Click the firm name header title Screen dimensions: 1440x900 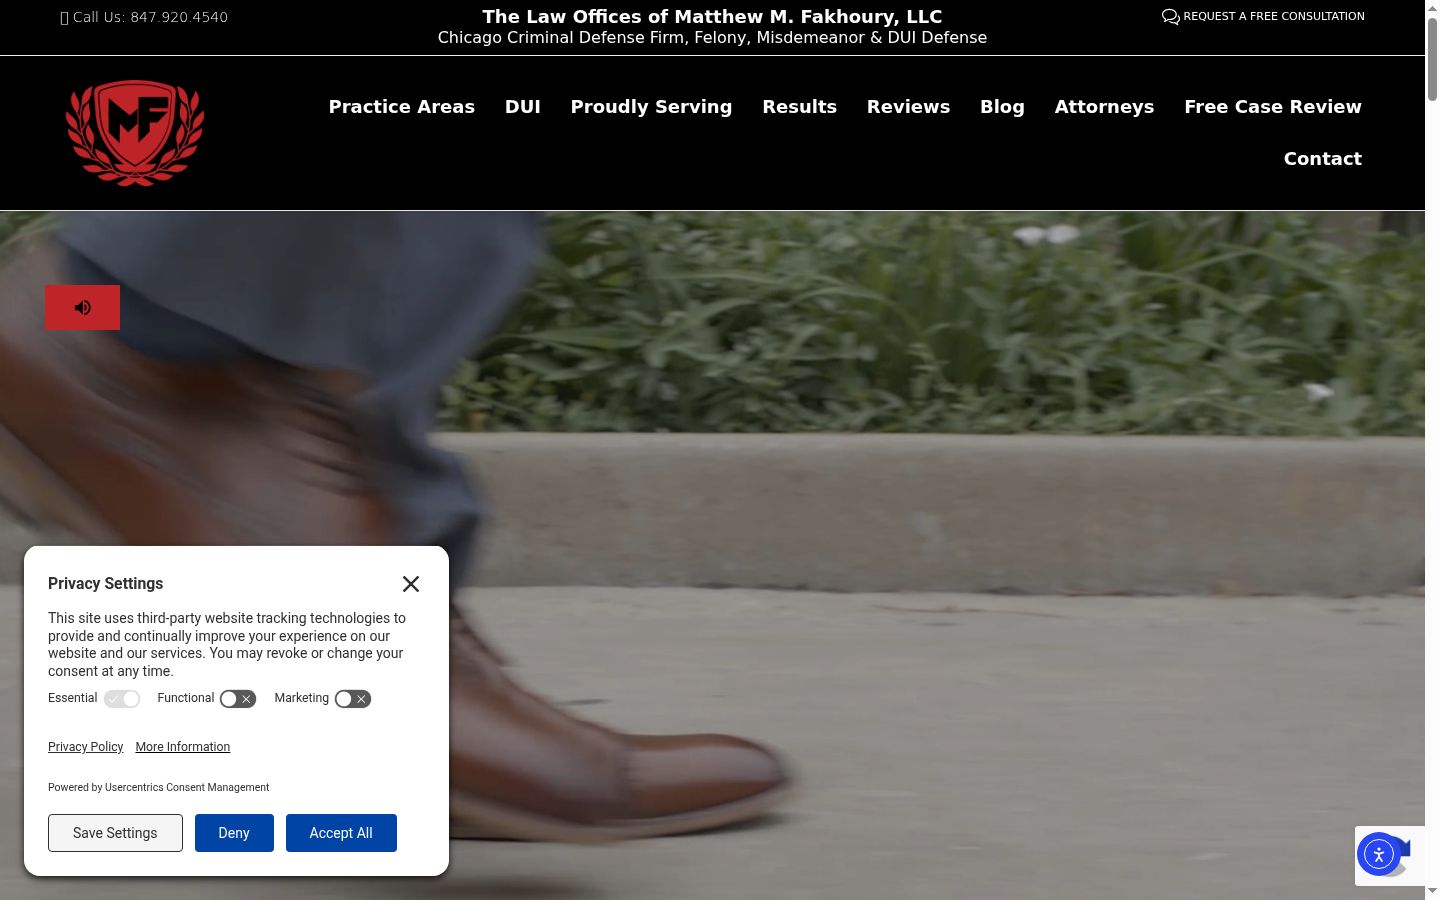pos(712,16)
